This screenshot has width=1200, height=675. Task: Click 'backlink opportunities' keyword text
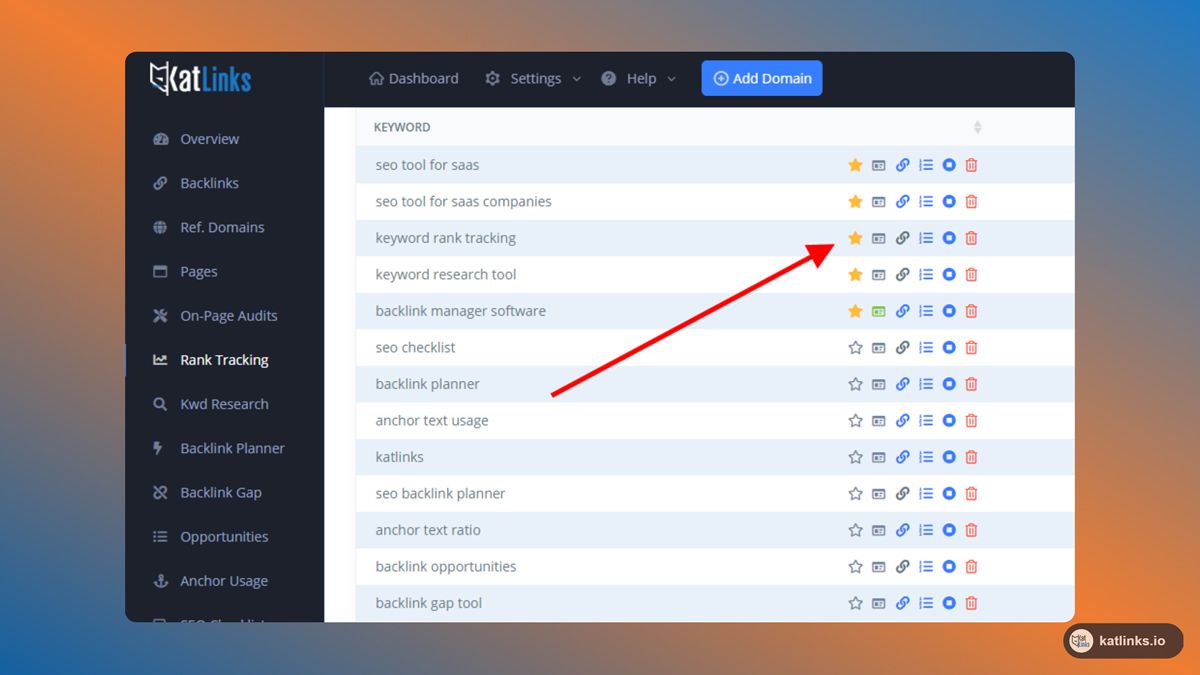(x=446, y=566)
